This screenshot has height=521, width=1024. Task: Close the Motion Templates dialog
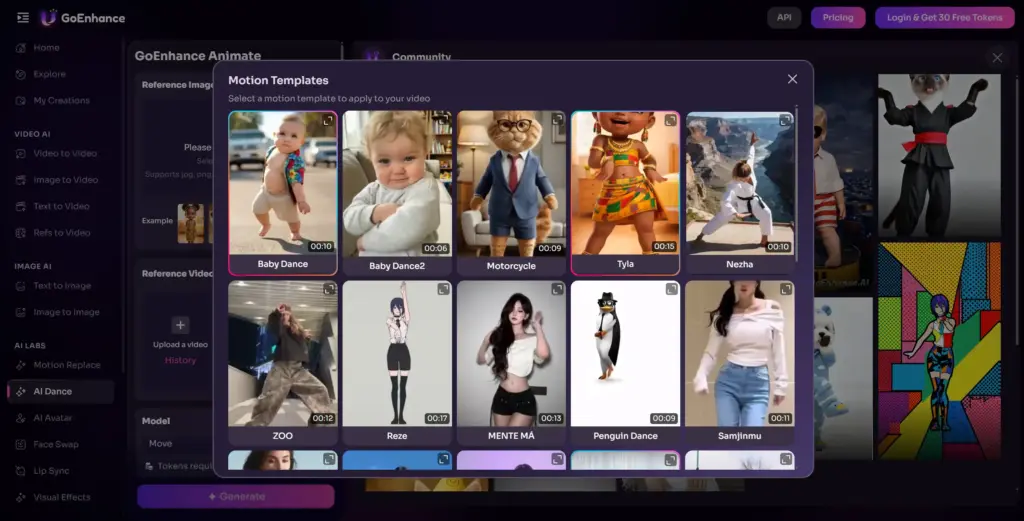tap(792, 79)
